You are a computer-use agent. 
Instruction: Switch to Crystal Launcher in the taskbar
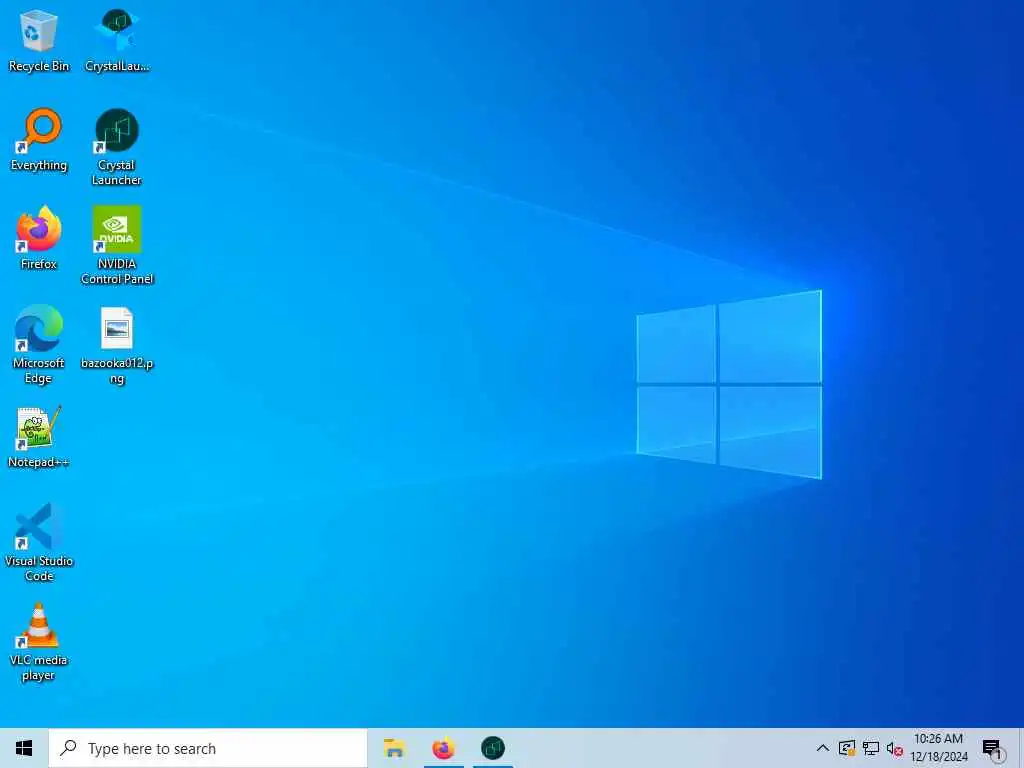coord(493,748)
